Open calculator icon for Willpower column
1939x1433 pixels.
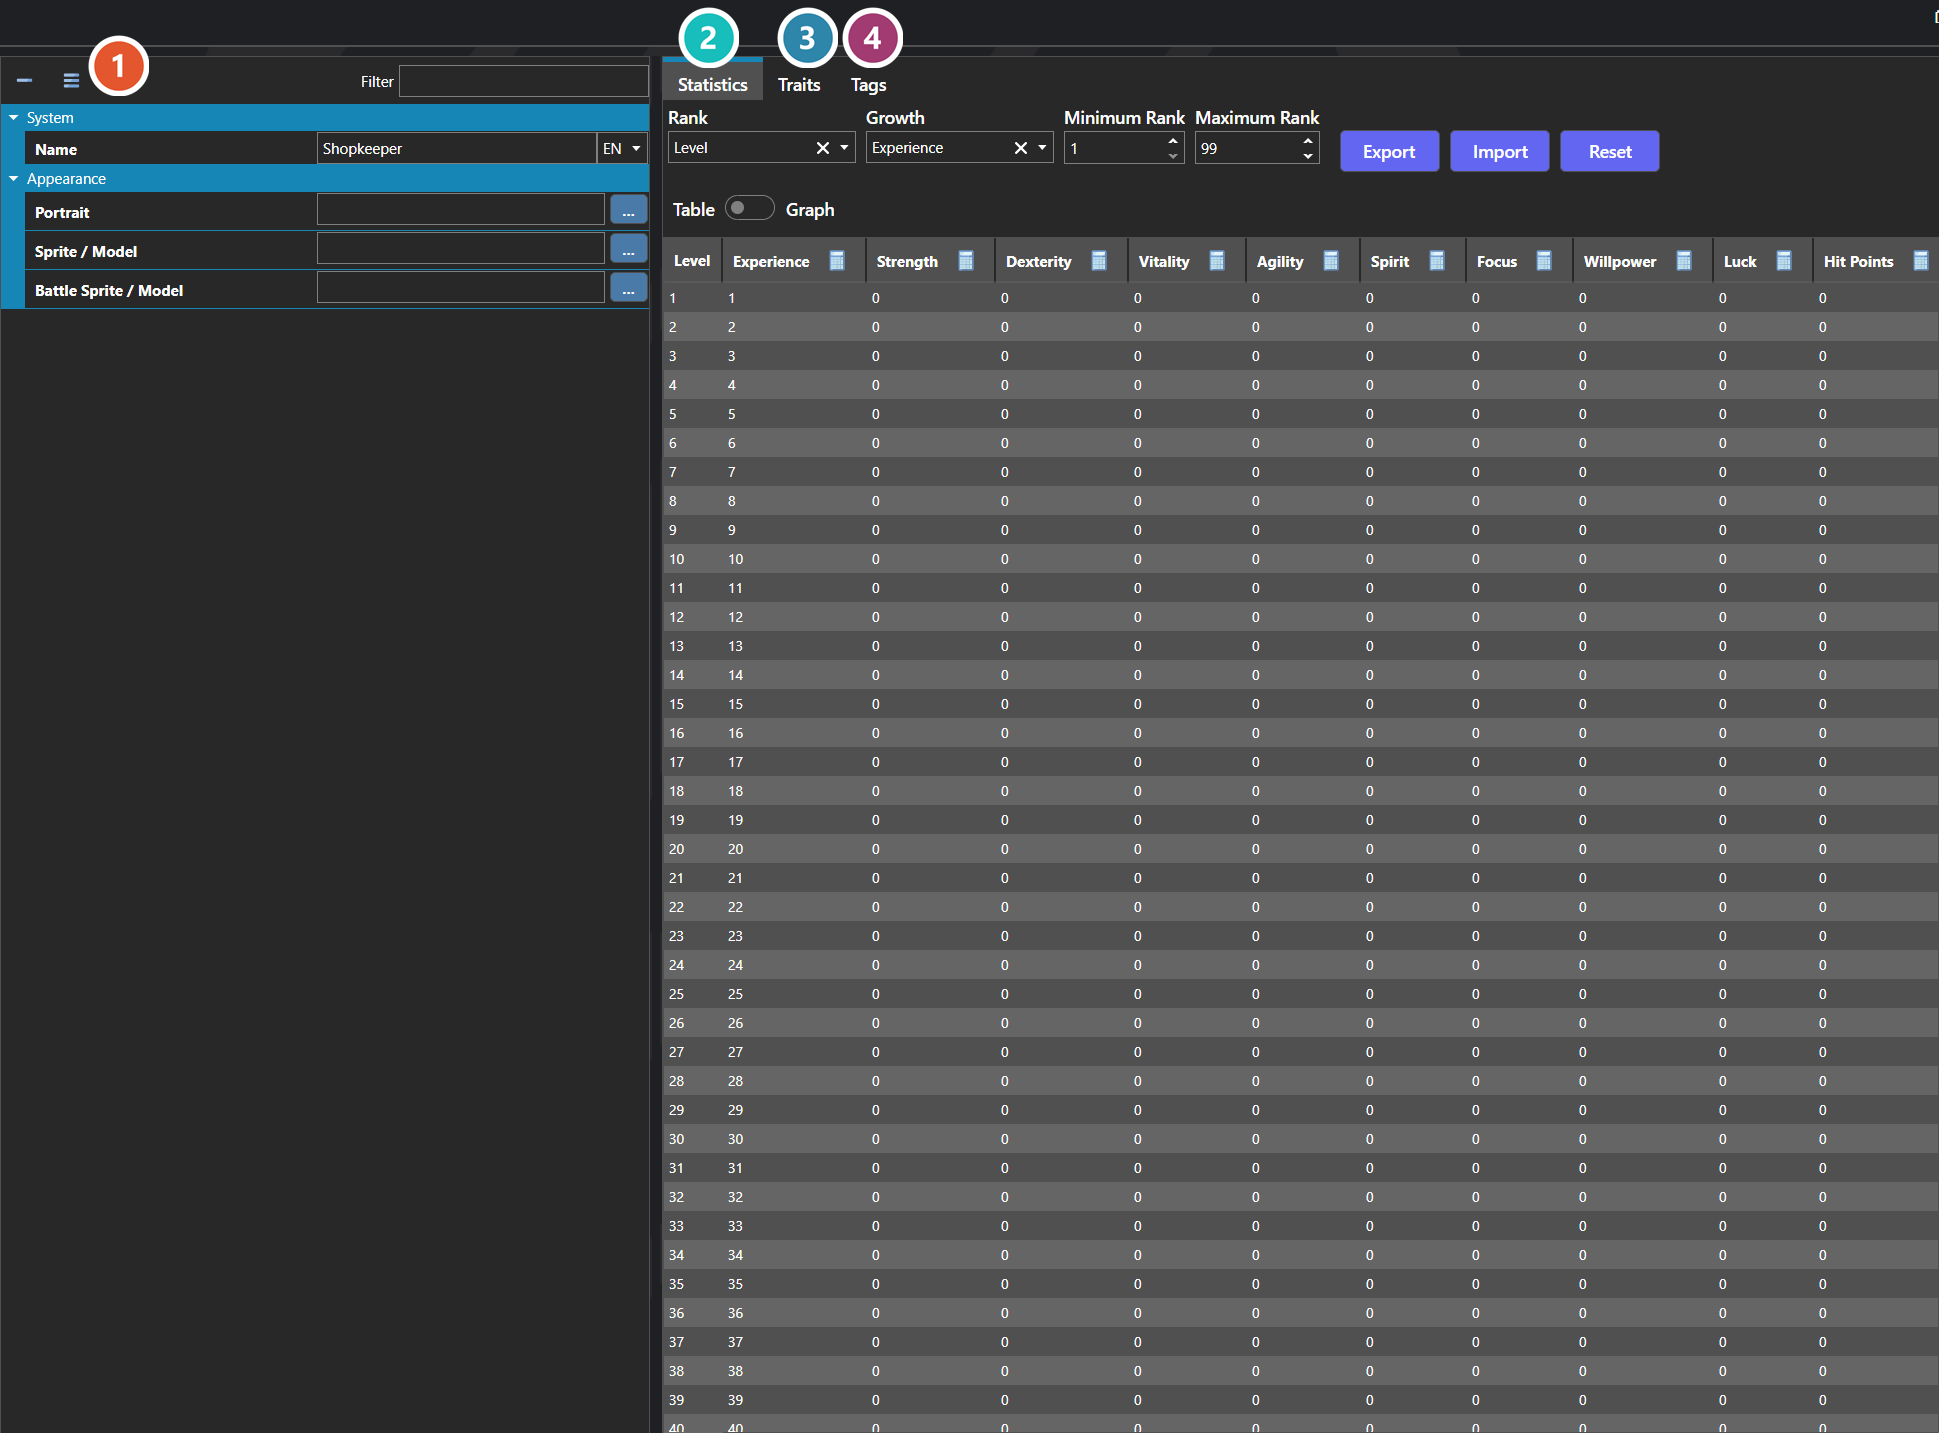tap(1684, 261)
